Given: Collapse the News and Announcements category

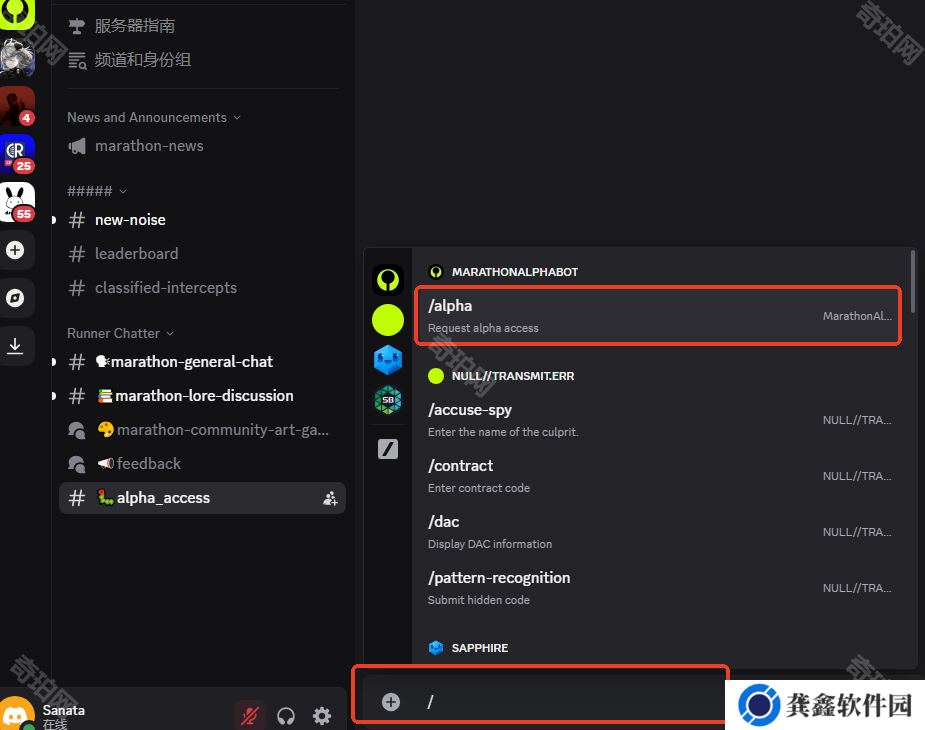Looking at the screenshot, I should coord(154,117).
